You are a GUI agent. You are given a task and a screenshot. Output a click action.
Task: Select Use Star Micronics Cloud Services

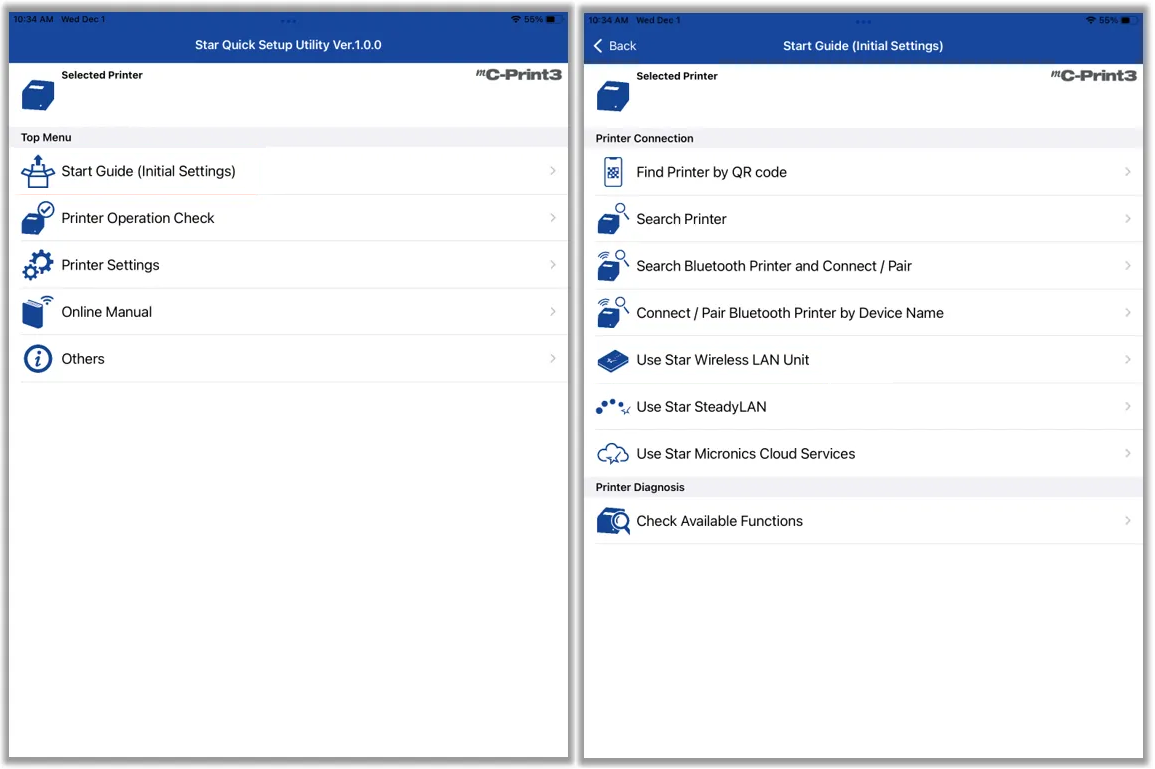[863, 454]
